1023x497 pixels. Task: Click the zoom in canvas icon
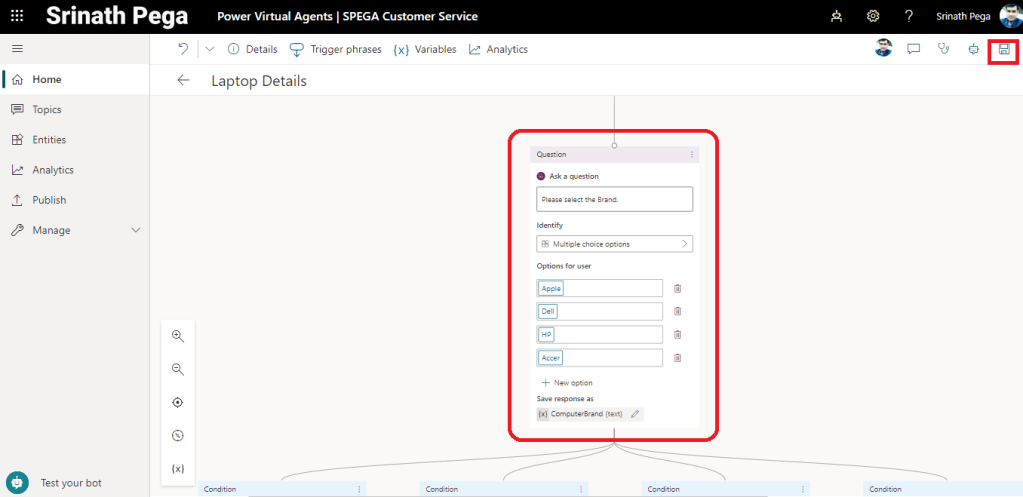pyautogui.click(x=178, y=337)
